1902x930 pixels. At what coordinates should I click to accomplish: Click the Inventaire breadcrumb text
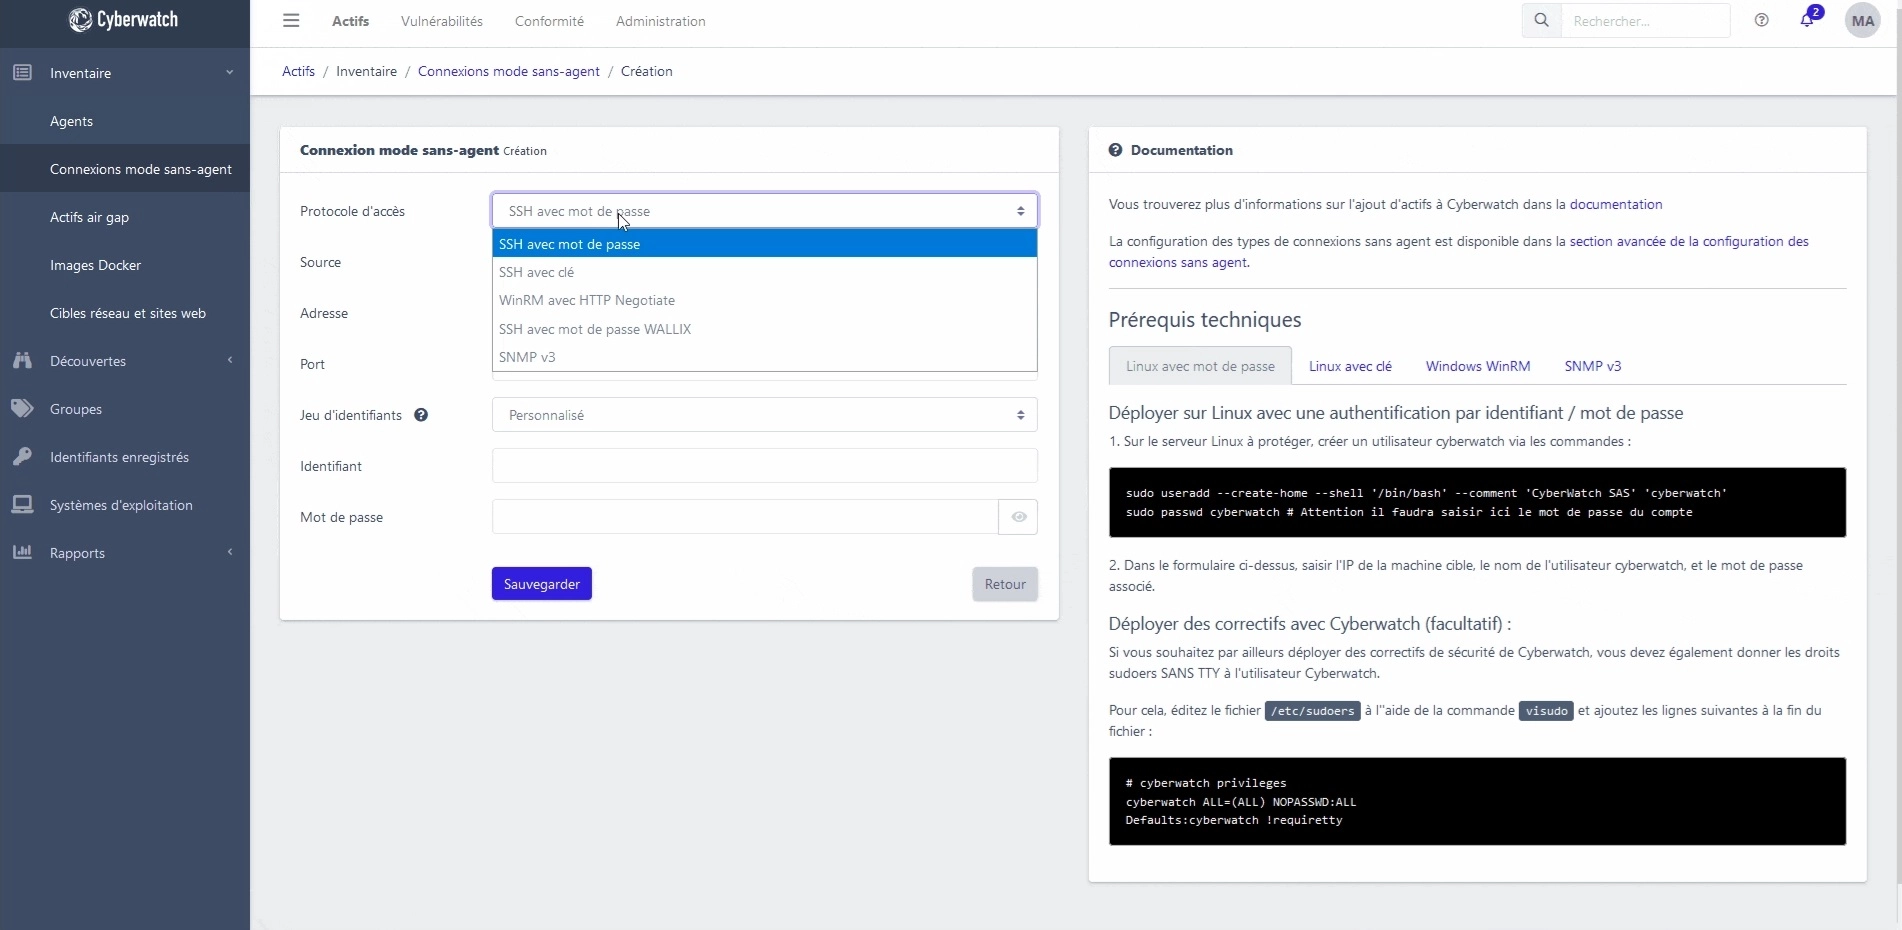pos(366,71)
